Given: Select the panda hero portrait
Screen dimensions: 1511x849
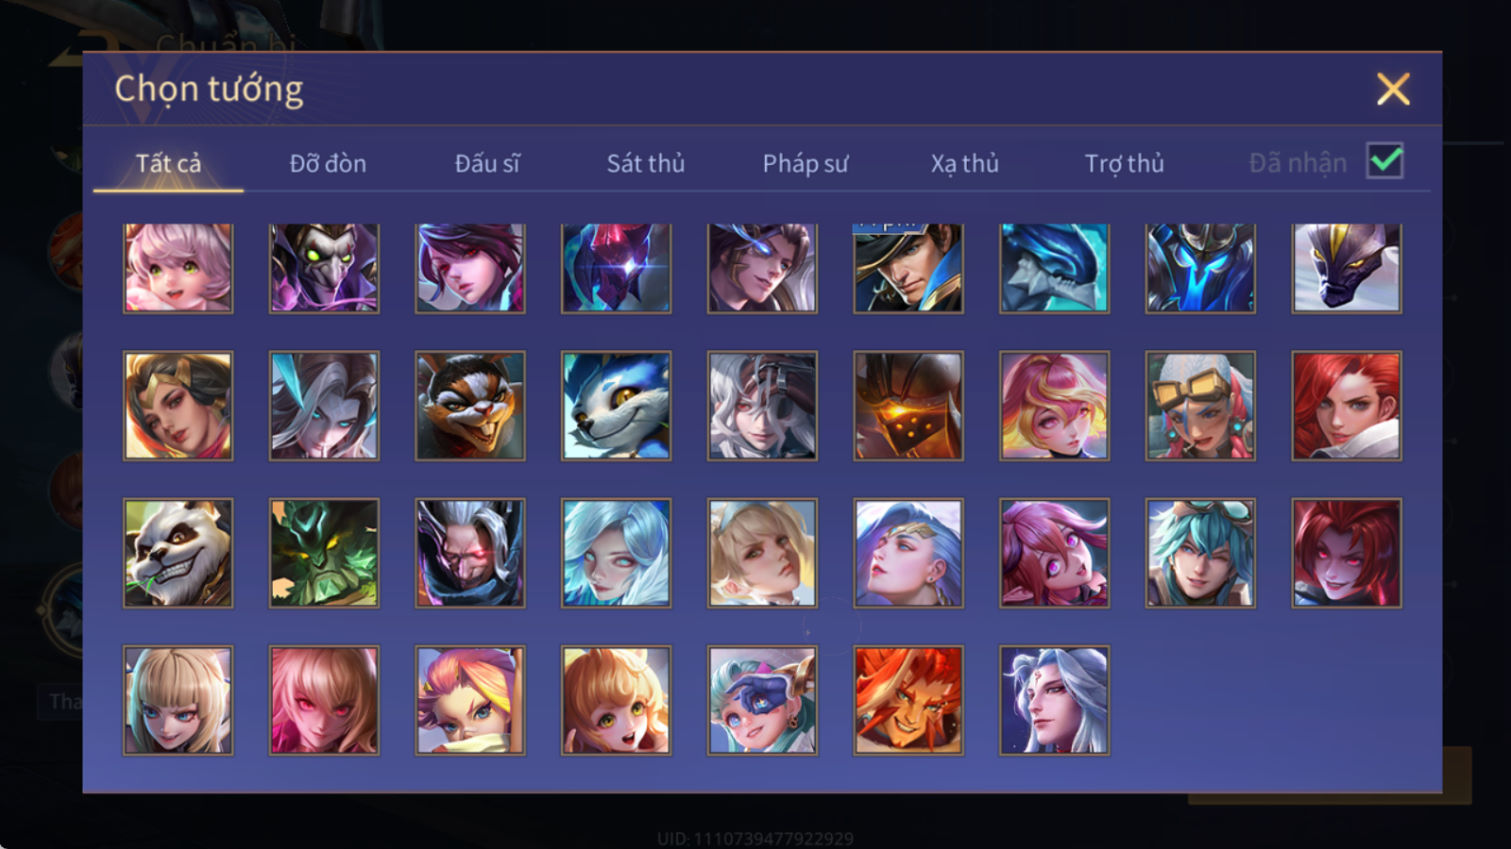Looking at the screenshot, I should [x=178, y=553].
